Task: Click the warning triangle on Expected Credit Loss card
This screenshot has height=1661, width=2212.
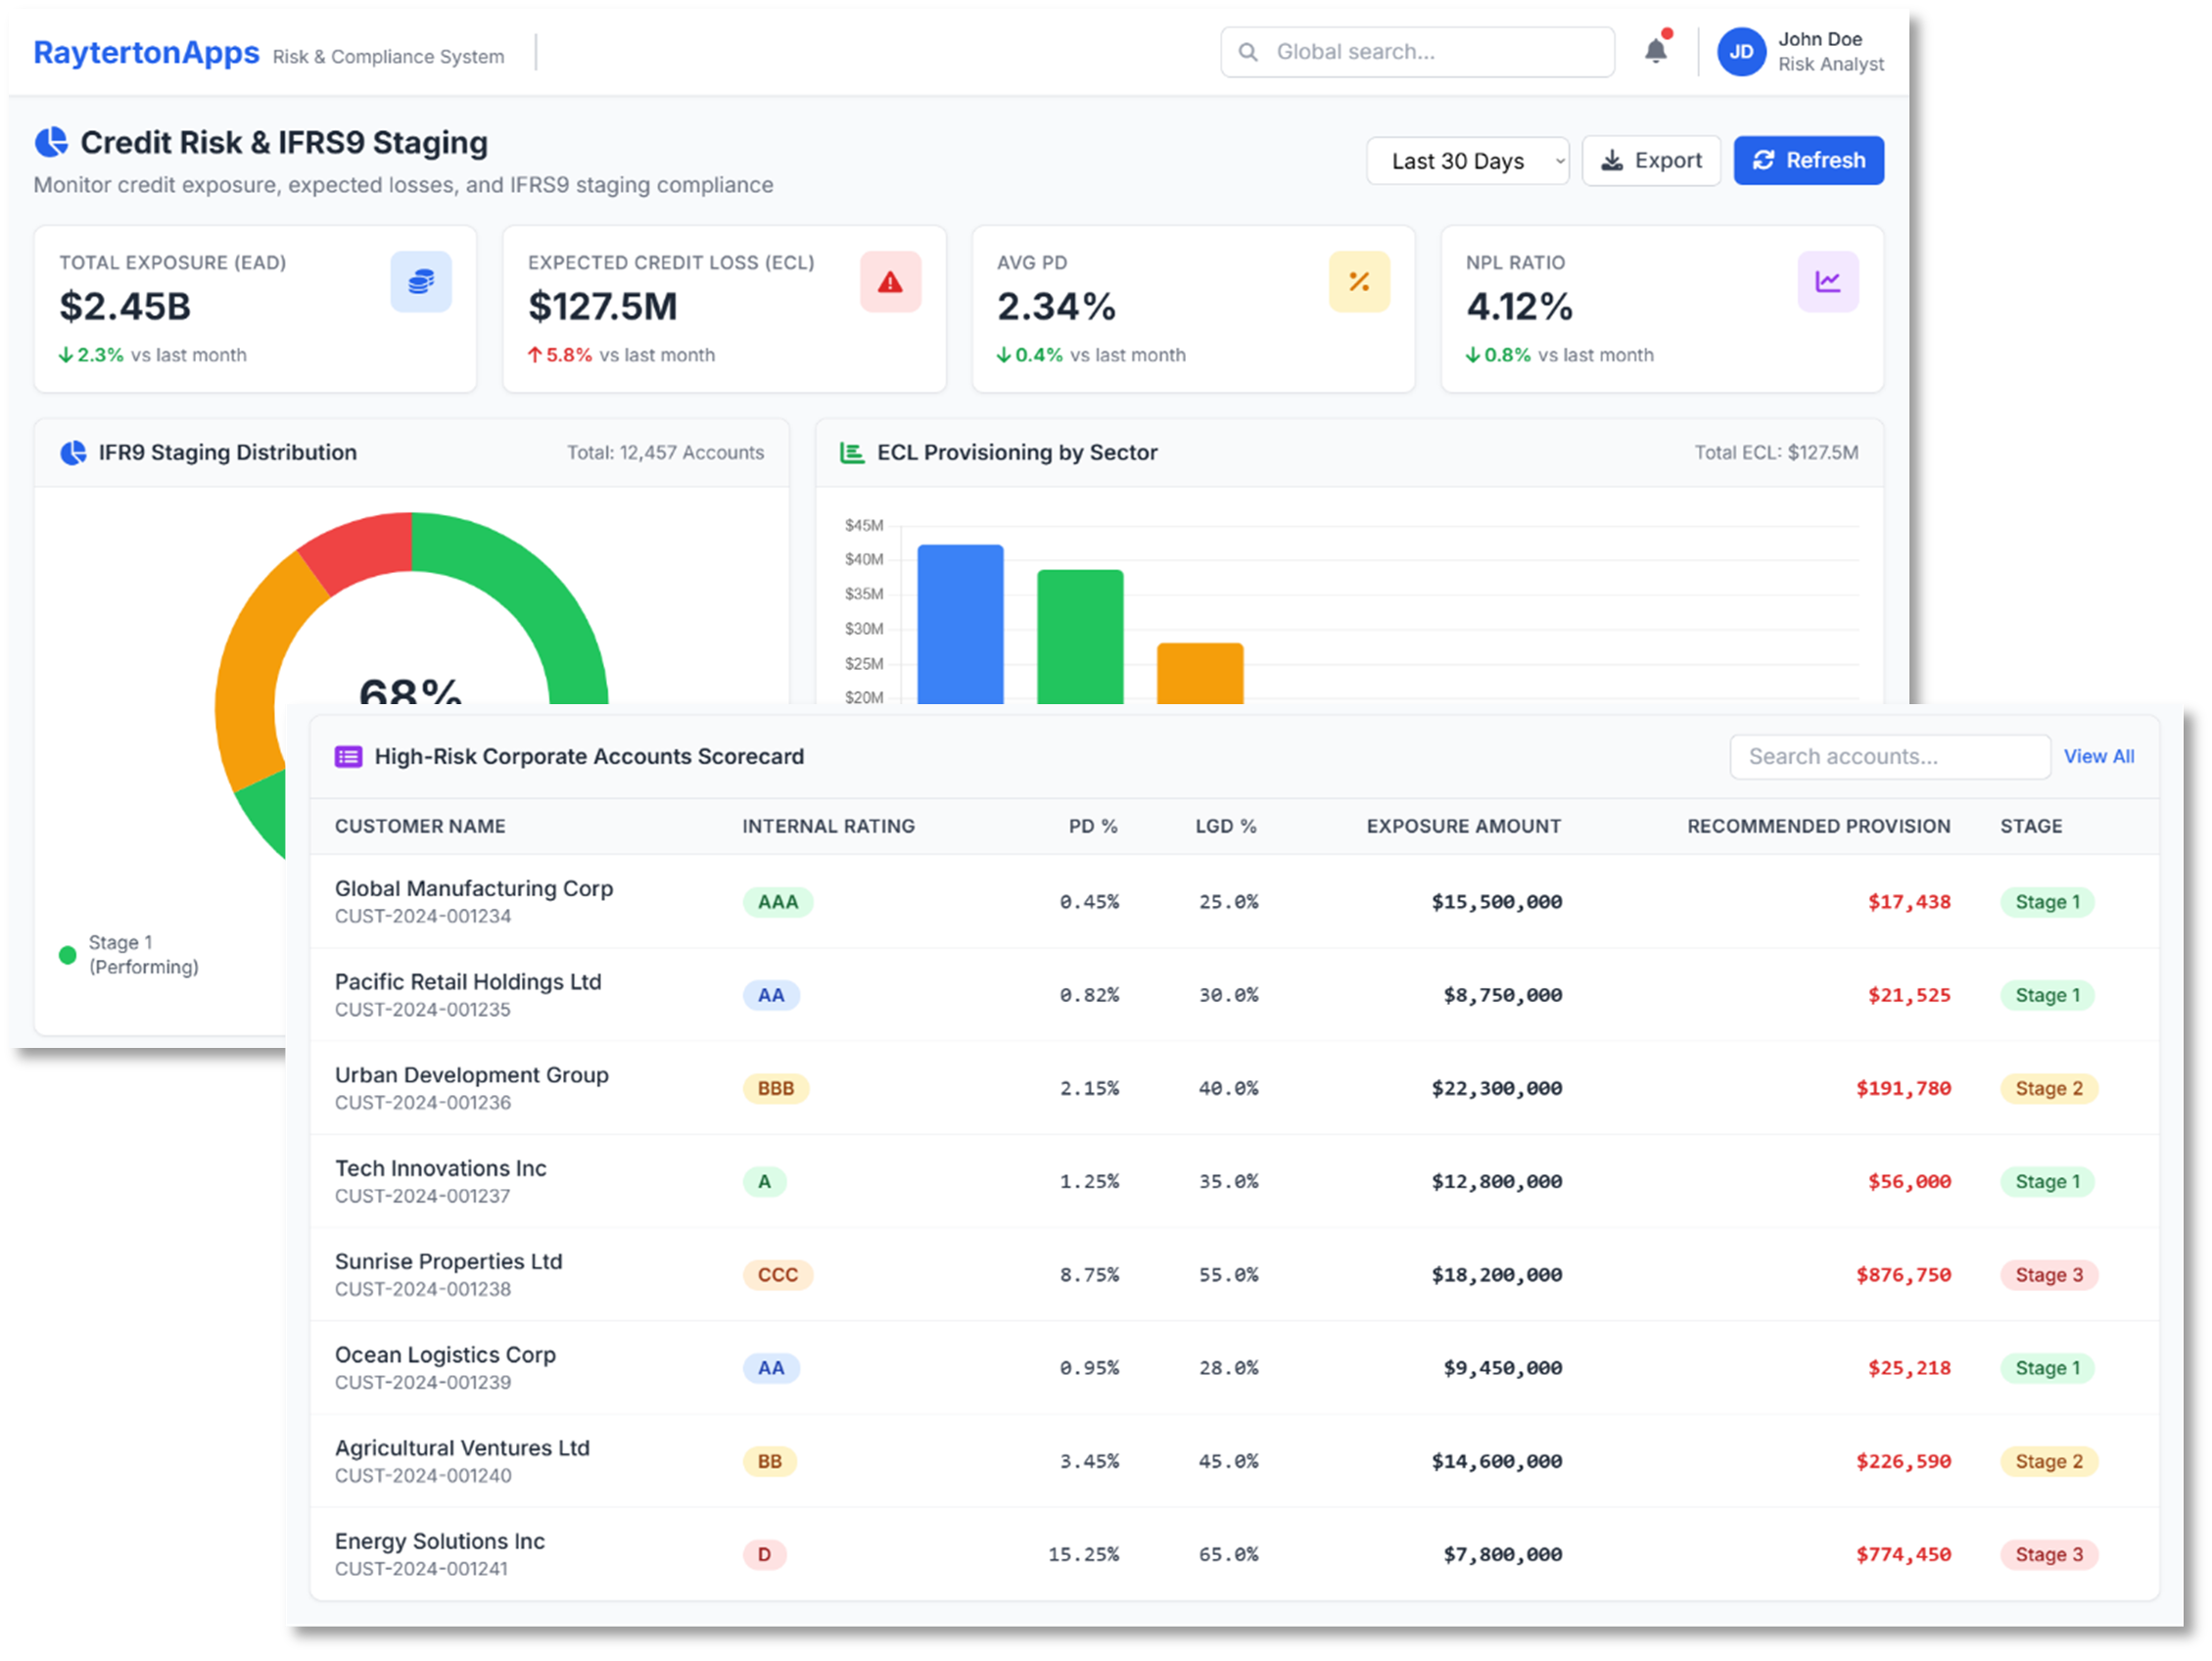Action: pyautogui.click(x=890, y=281)
